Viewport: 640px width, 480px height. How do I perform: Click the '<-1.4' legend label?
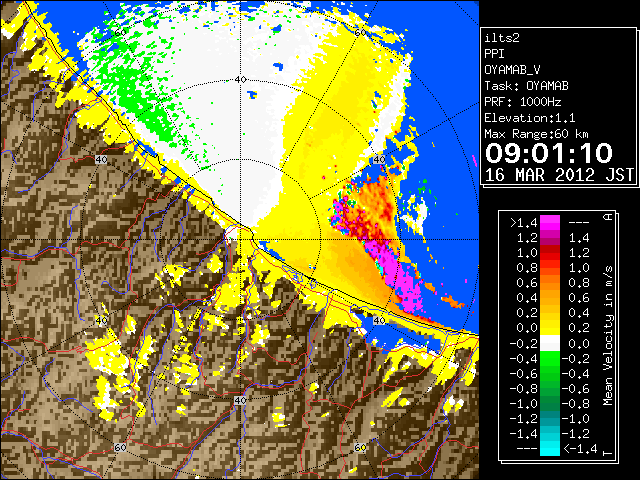point(580,449)
